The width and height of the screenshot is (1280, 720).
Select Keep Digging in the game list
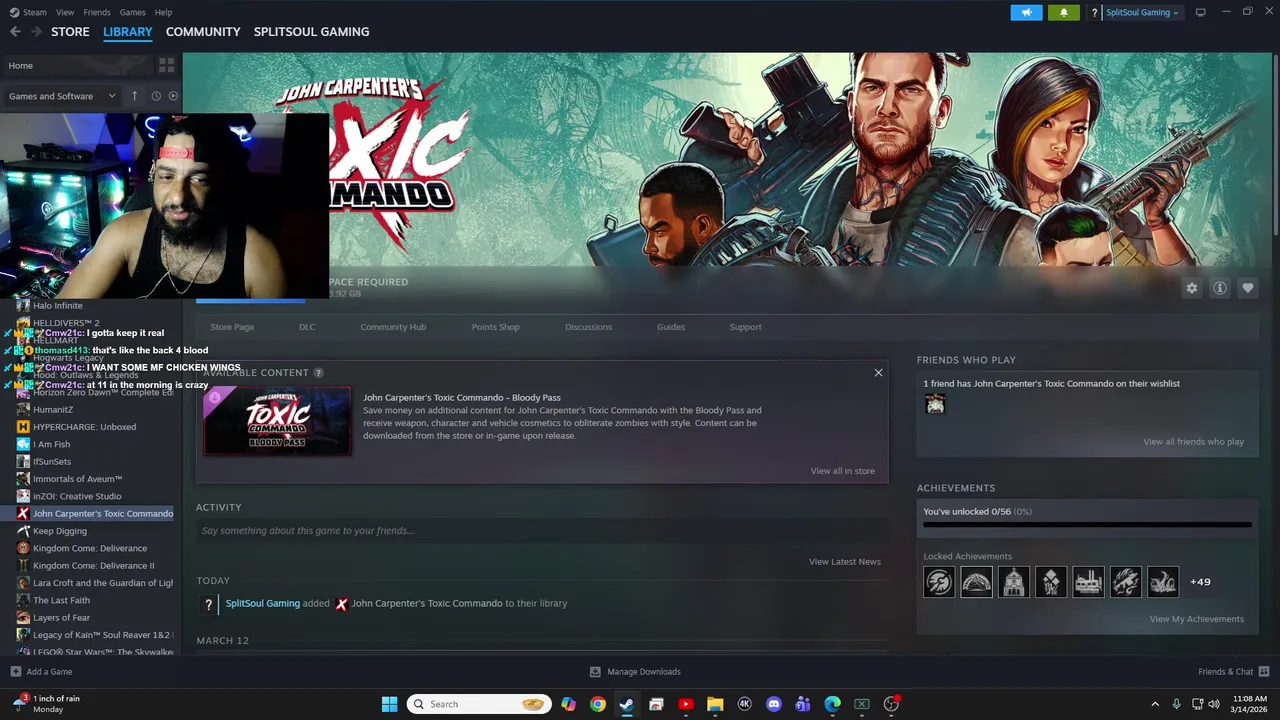[60, 531]
